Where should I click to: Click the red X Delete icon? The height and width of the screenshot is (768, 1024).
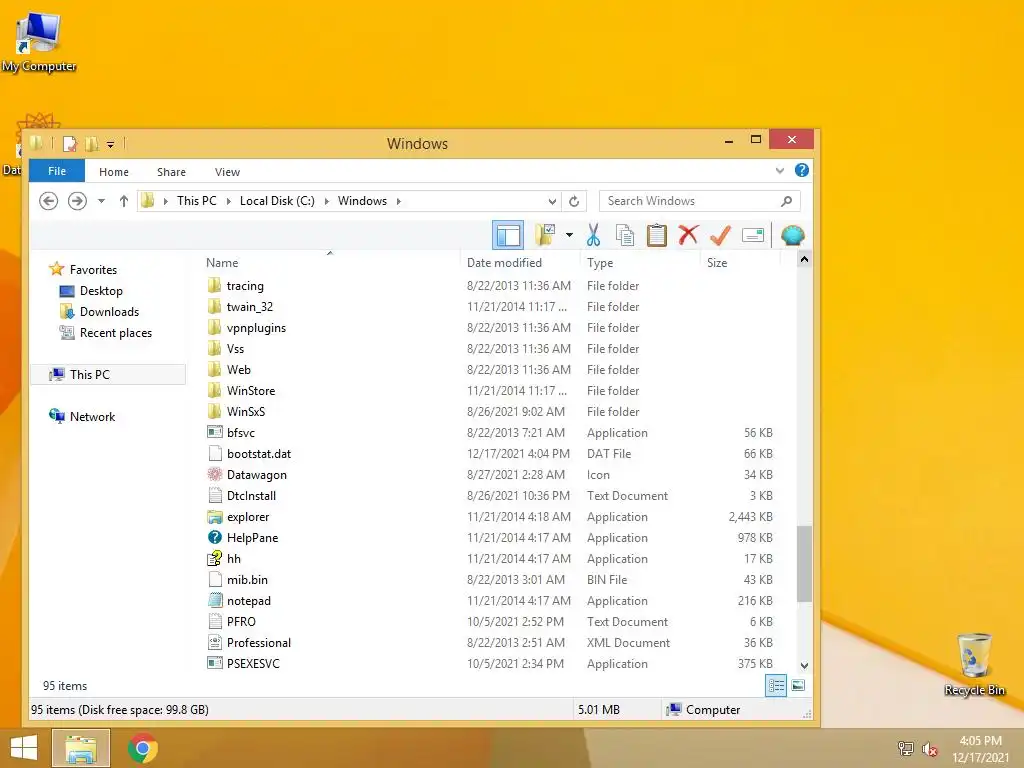pos(688,234)
